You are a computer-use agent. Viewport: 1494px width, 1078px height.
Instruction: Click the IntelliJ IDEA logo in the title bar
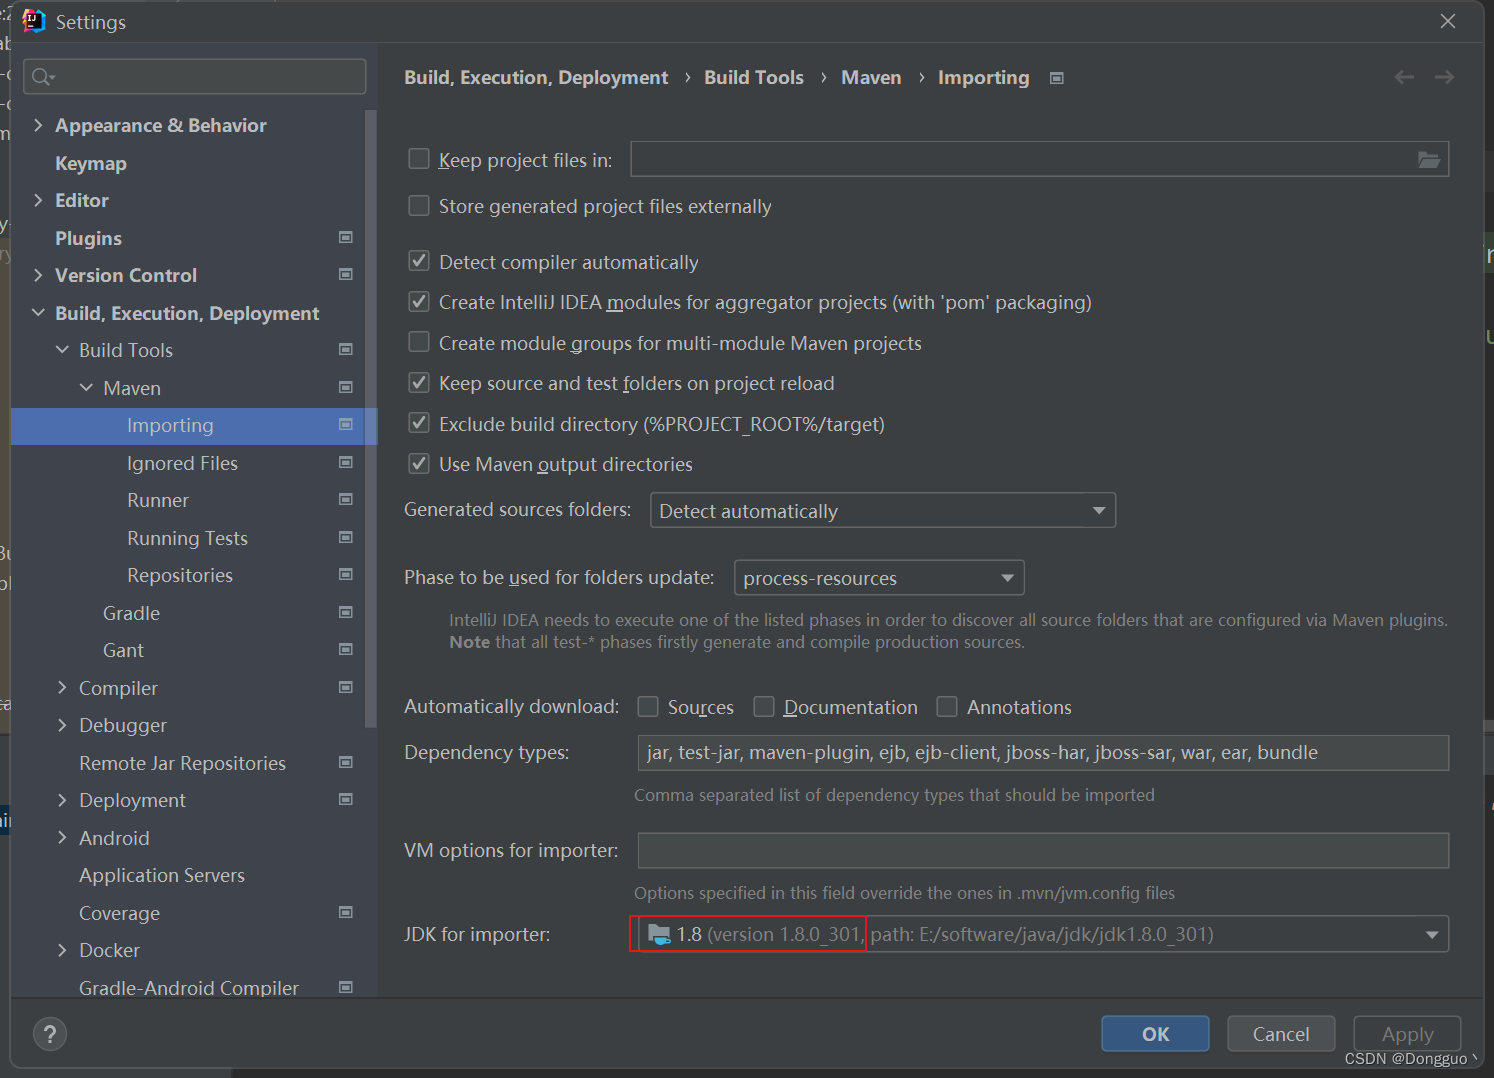point(34,21)
